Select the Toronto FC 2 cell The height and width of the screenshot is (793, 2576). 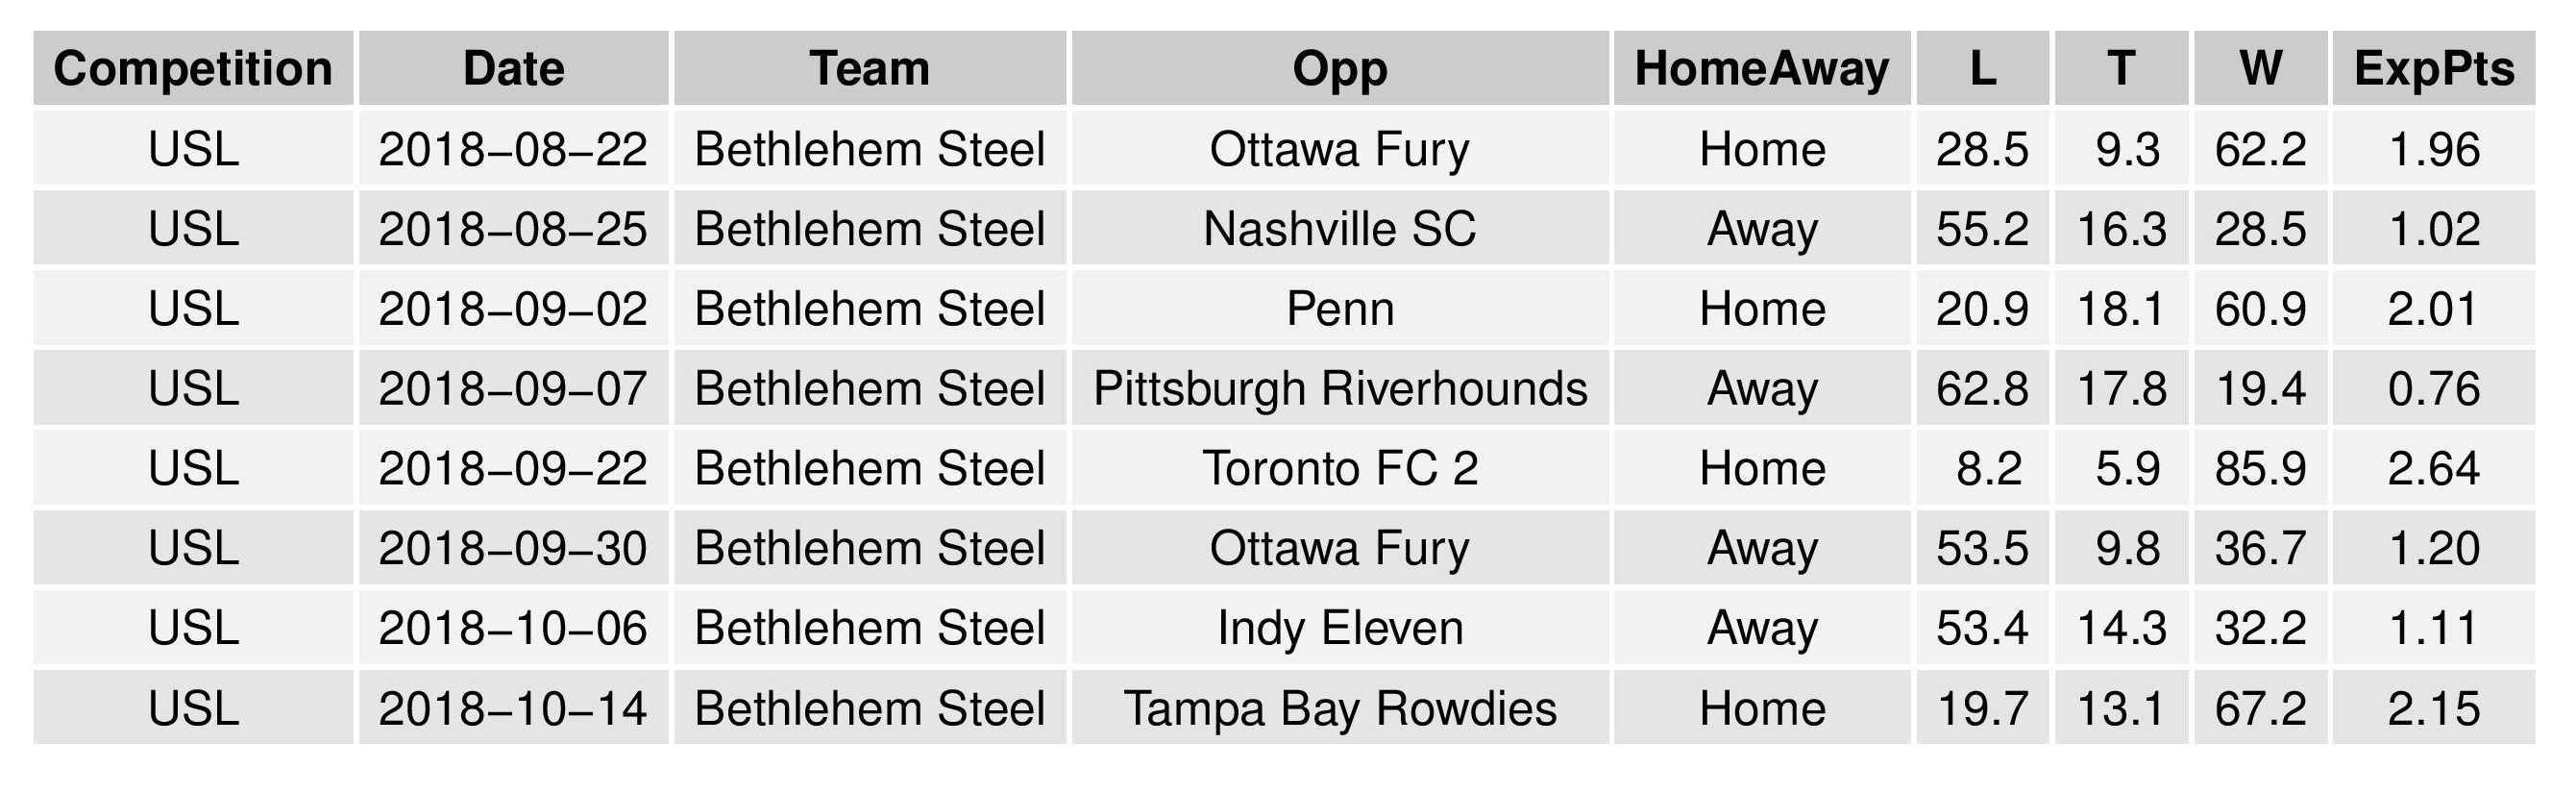click(1339, 468)
